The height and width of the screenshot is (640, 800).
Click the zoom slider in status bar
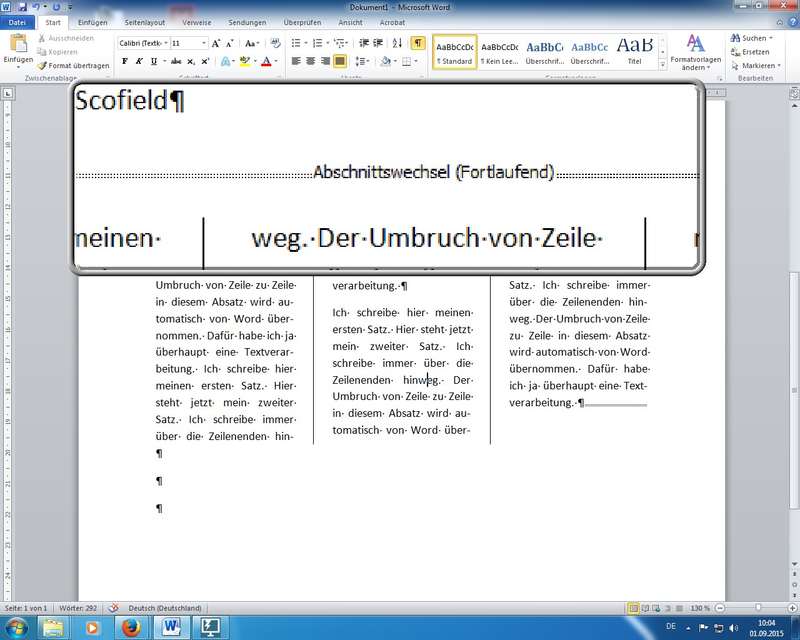[757, 608]
